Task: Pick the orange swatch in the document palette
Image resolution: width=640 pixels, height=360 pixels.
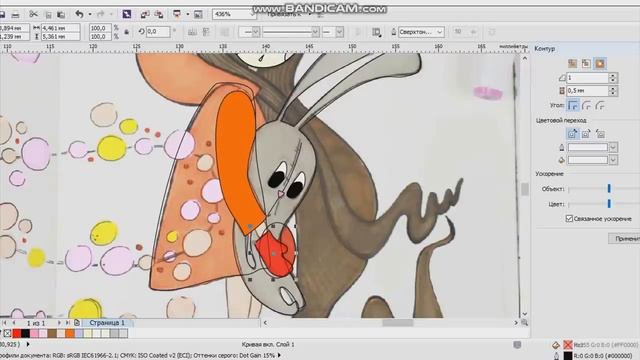Action: (x=70, y=333)
